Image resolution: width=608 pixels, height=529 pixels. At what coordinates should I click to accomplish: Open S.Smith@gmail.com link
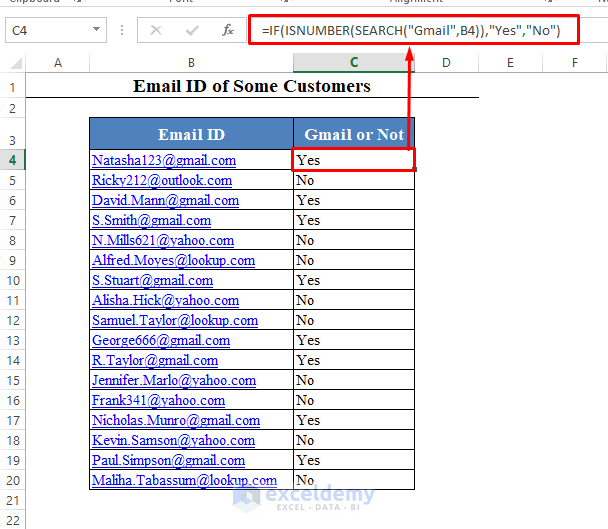click(x=152, y=220)
